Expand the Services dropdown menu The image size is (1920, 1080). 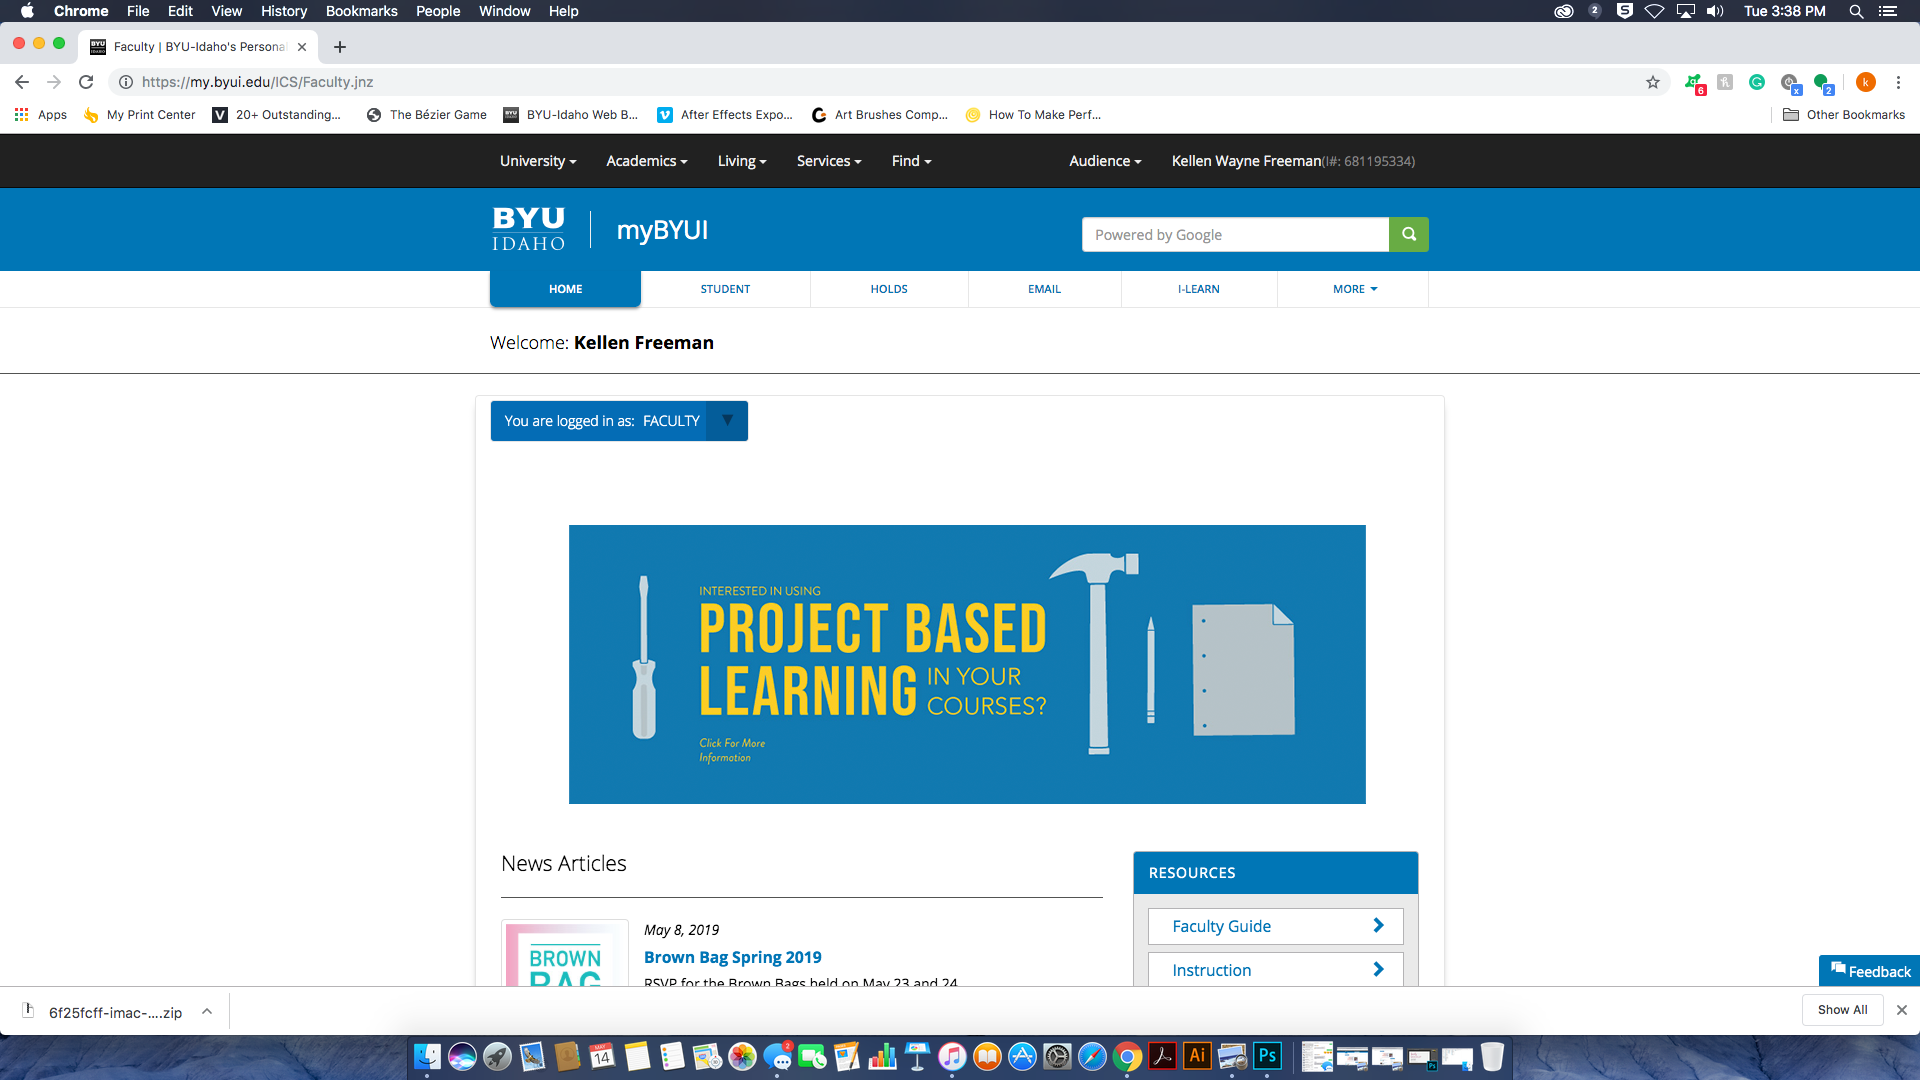tap(829, 161)
